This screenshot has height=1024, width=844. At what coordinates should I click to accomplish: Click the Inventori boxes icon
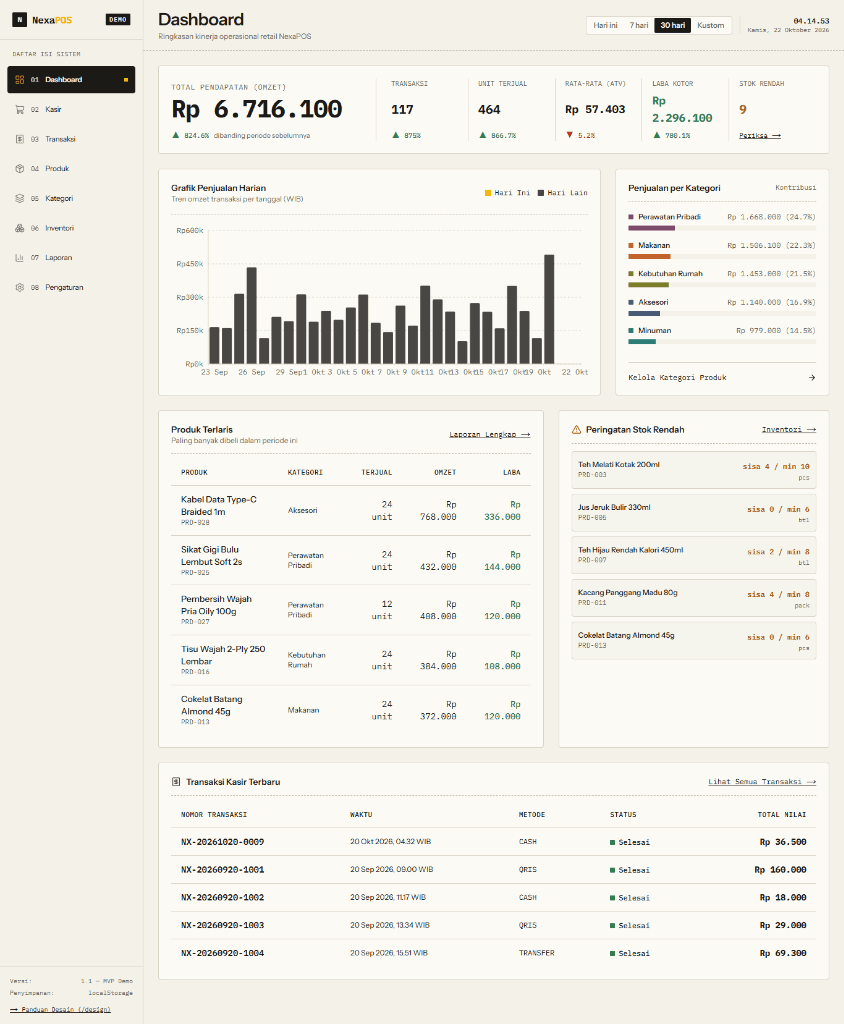[x=20, y=228]
